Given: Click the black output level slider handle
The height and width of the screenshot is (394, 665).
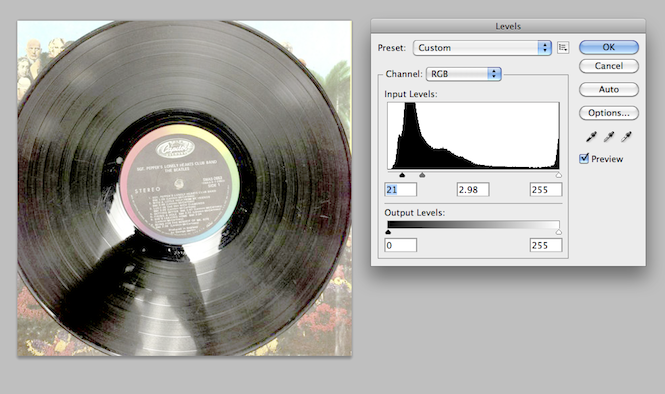Looking at the screenshot, I should 388,232.
